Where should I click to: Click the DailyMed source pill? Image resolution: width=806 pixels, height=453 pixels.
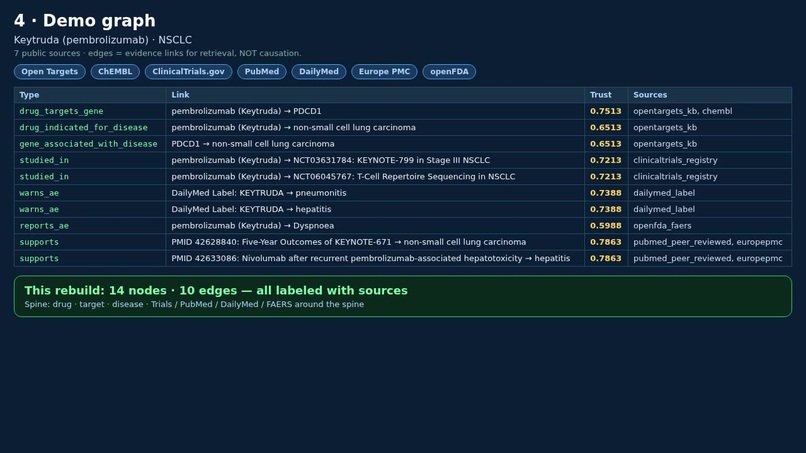click(319, 71)
